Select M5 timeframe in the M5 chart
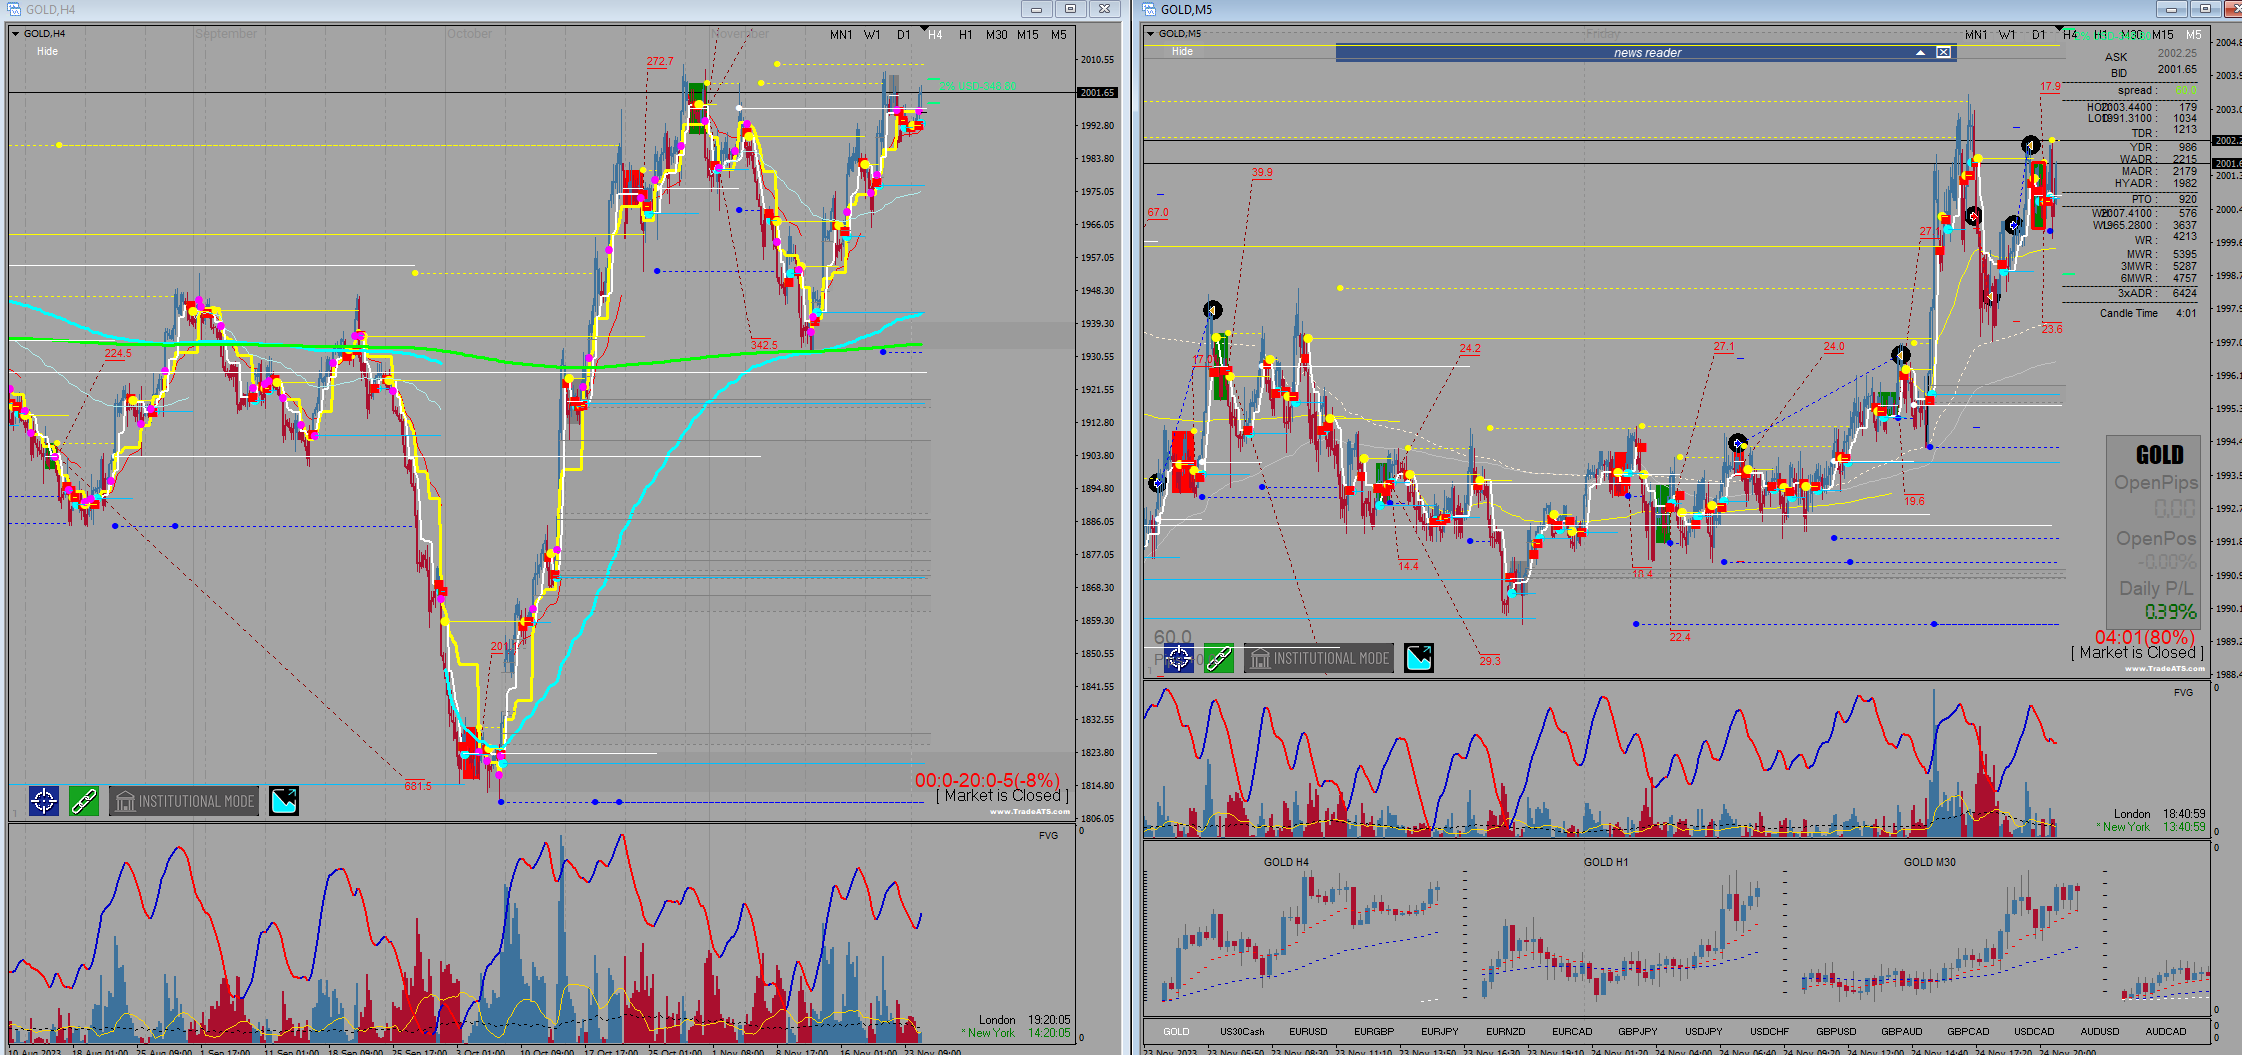 coord(2194,35)
